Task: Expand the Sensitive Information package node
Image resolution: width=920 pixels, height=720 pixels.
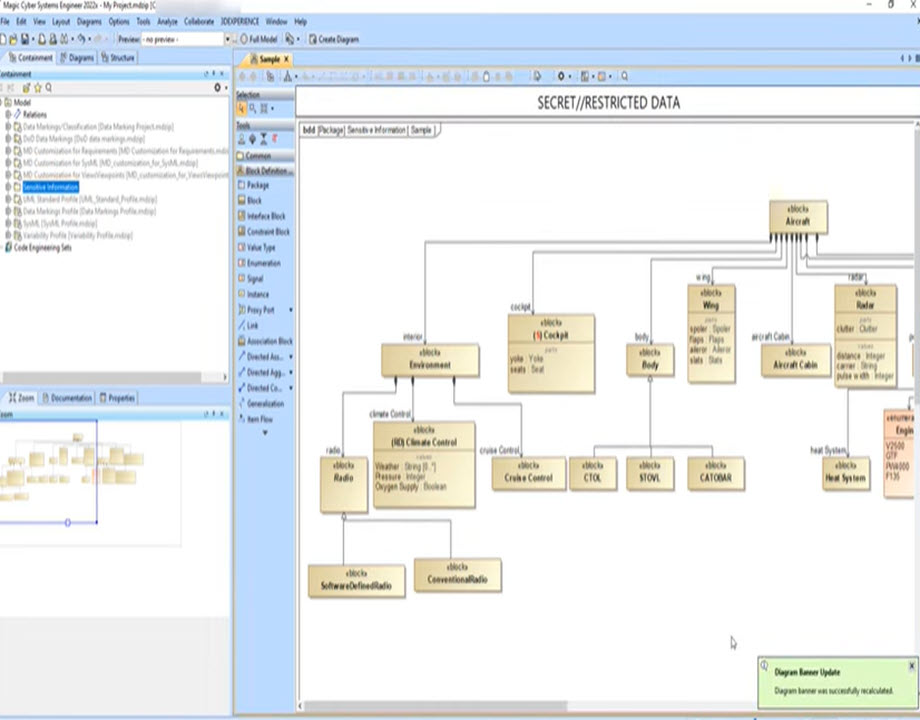Action: click(x=7, y=187)
